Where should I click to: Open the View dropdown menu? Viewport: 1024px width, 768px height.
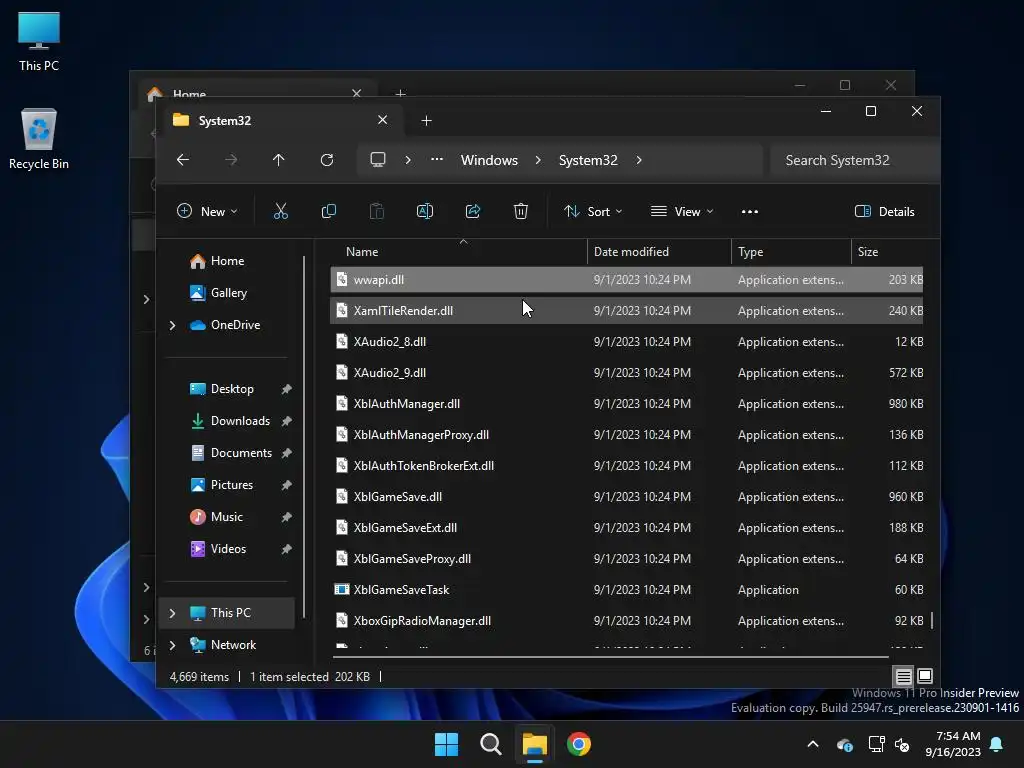682,212
